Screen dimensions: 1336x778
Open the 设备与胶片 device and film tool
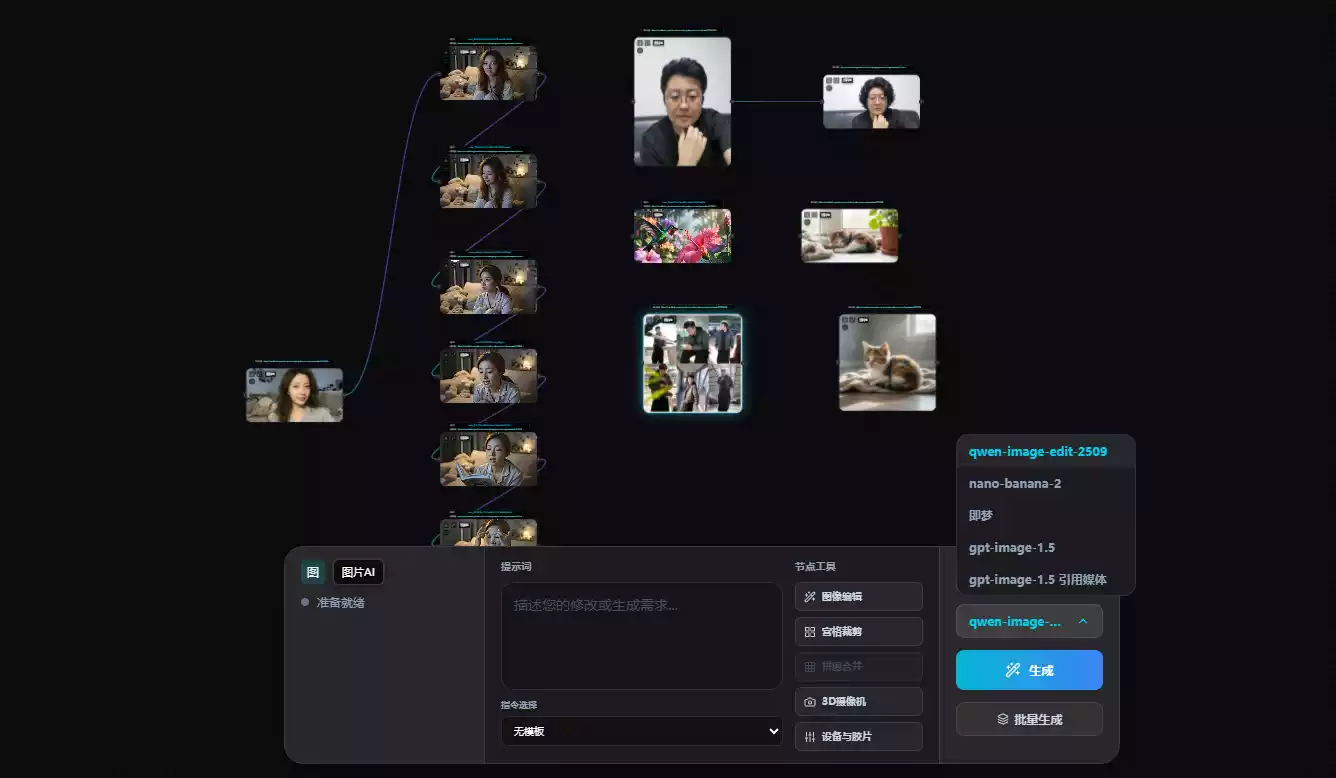pyautogui.click(x=858, y=736)
